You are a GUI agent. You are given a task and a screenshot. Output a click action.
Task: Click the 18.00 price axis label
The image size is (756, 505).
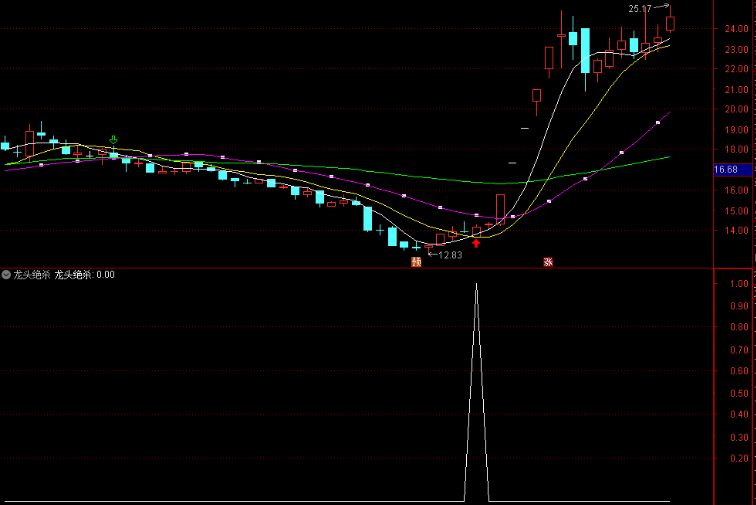(x=736, y=150)
